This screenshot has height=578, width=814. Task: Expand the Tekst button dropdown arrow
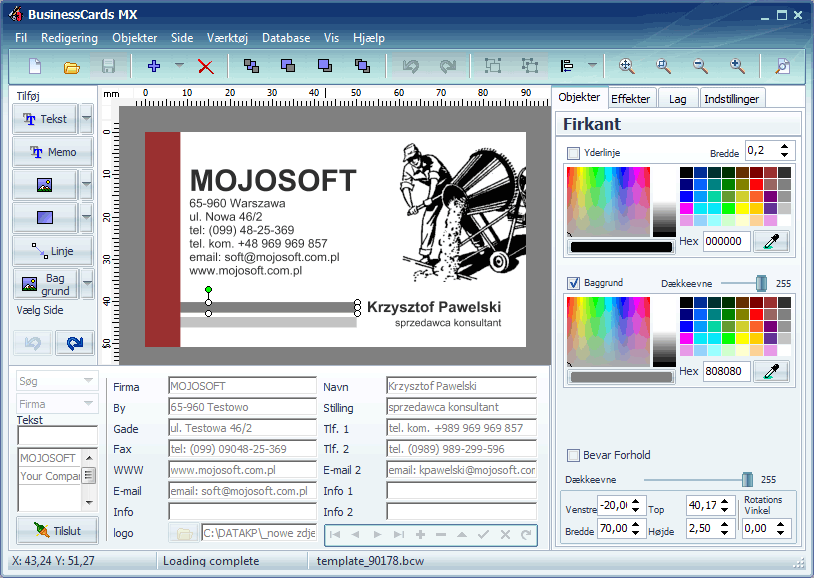pos(86,119)
